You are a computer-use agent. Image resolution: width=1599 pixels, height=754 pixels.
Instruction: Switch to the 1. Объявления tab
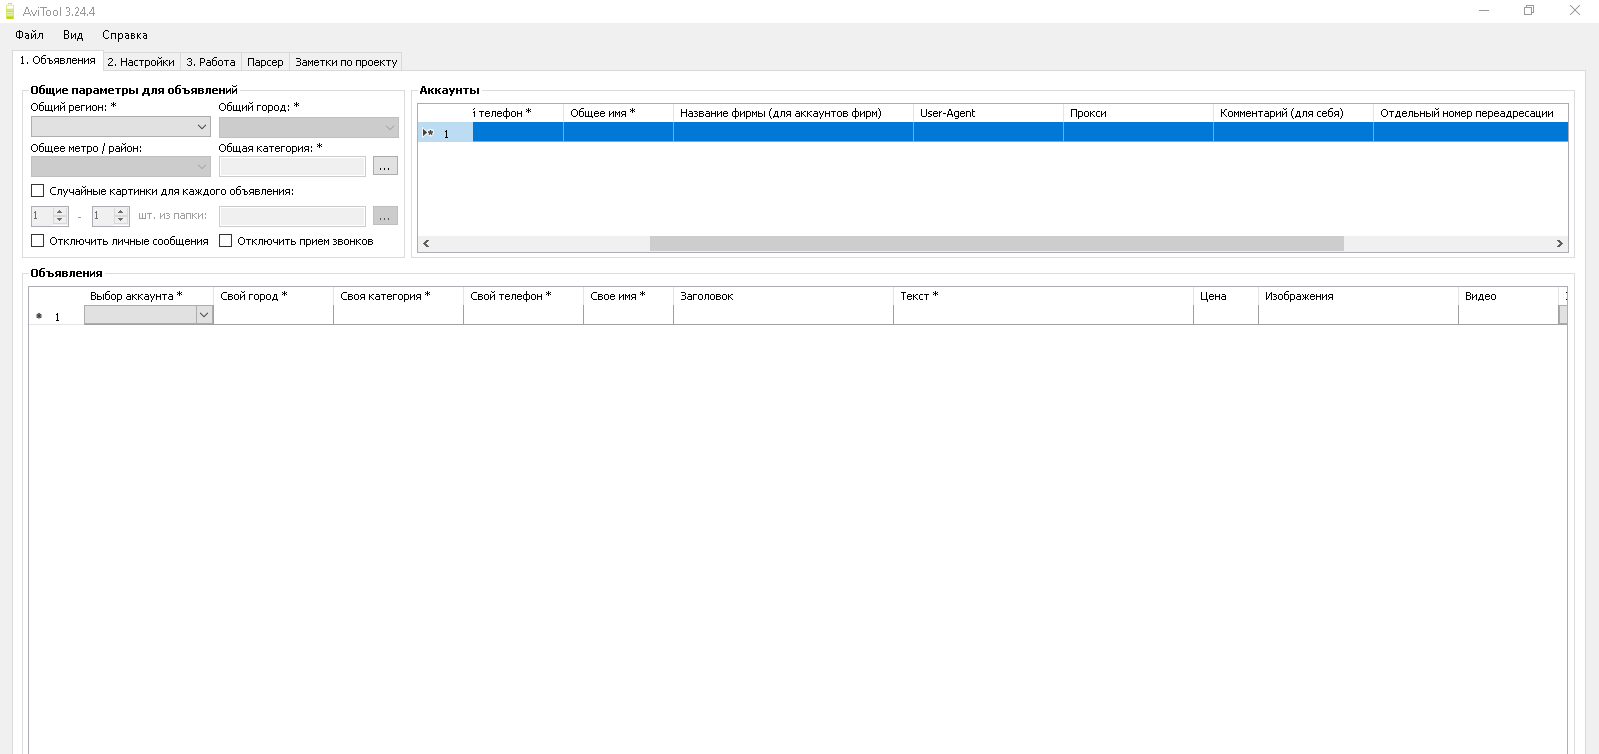58,60
